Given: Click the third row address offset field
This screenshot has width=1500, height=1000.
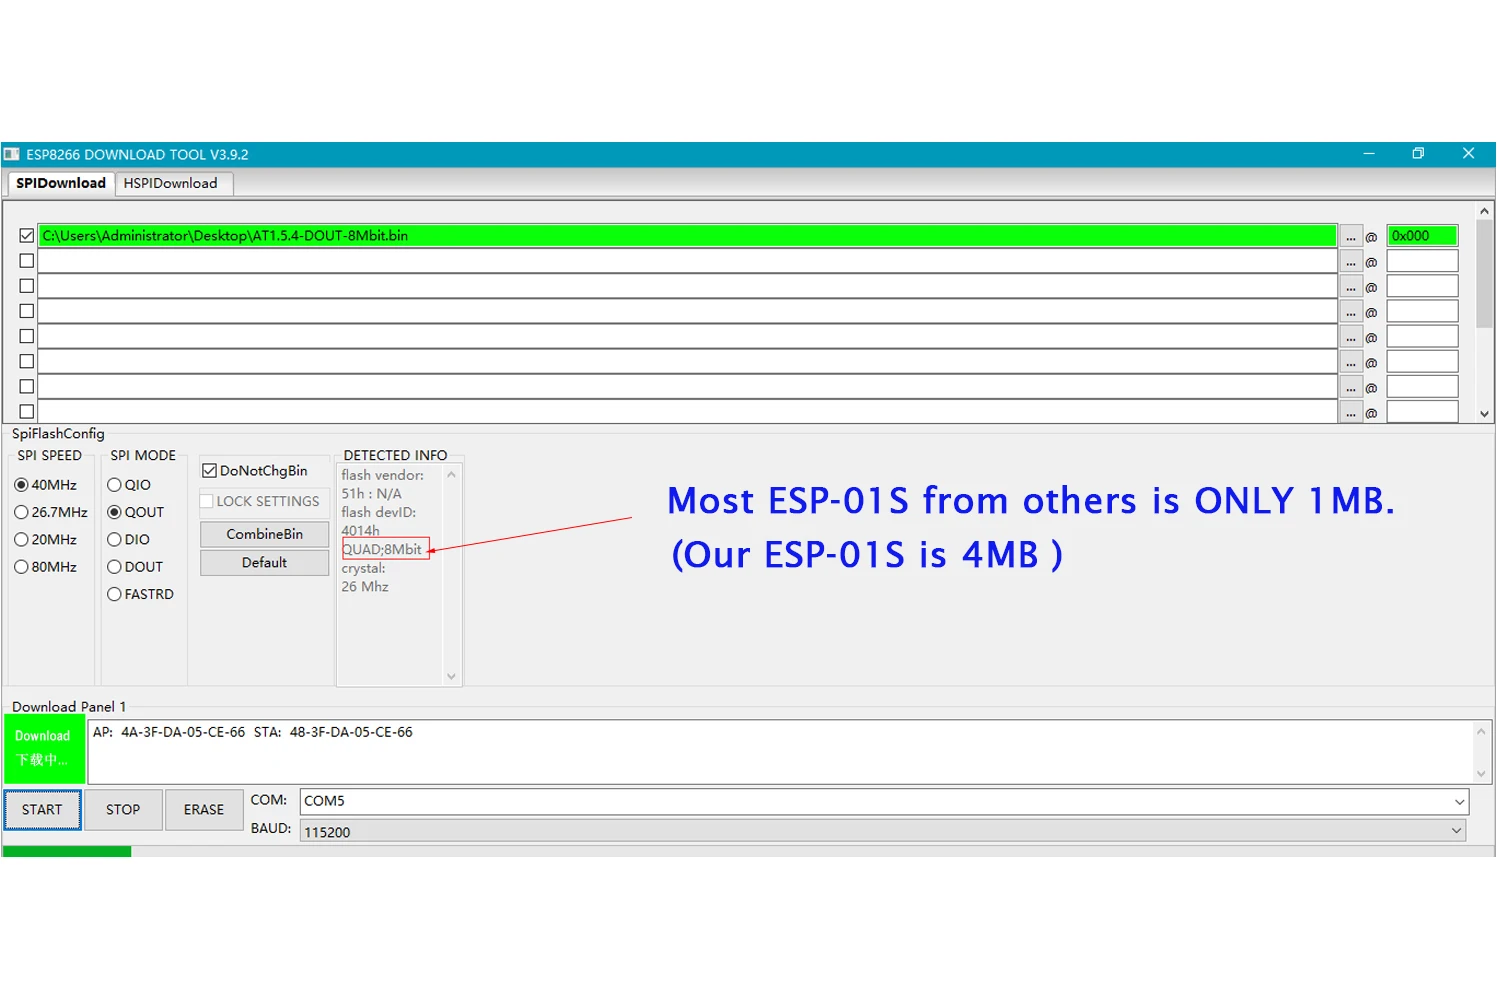Looking at the screenshot, I should click(x=1422, y=286).
